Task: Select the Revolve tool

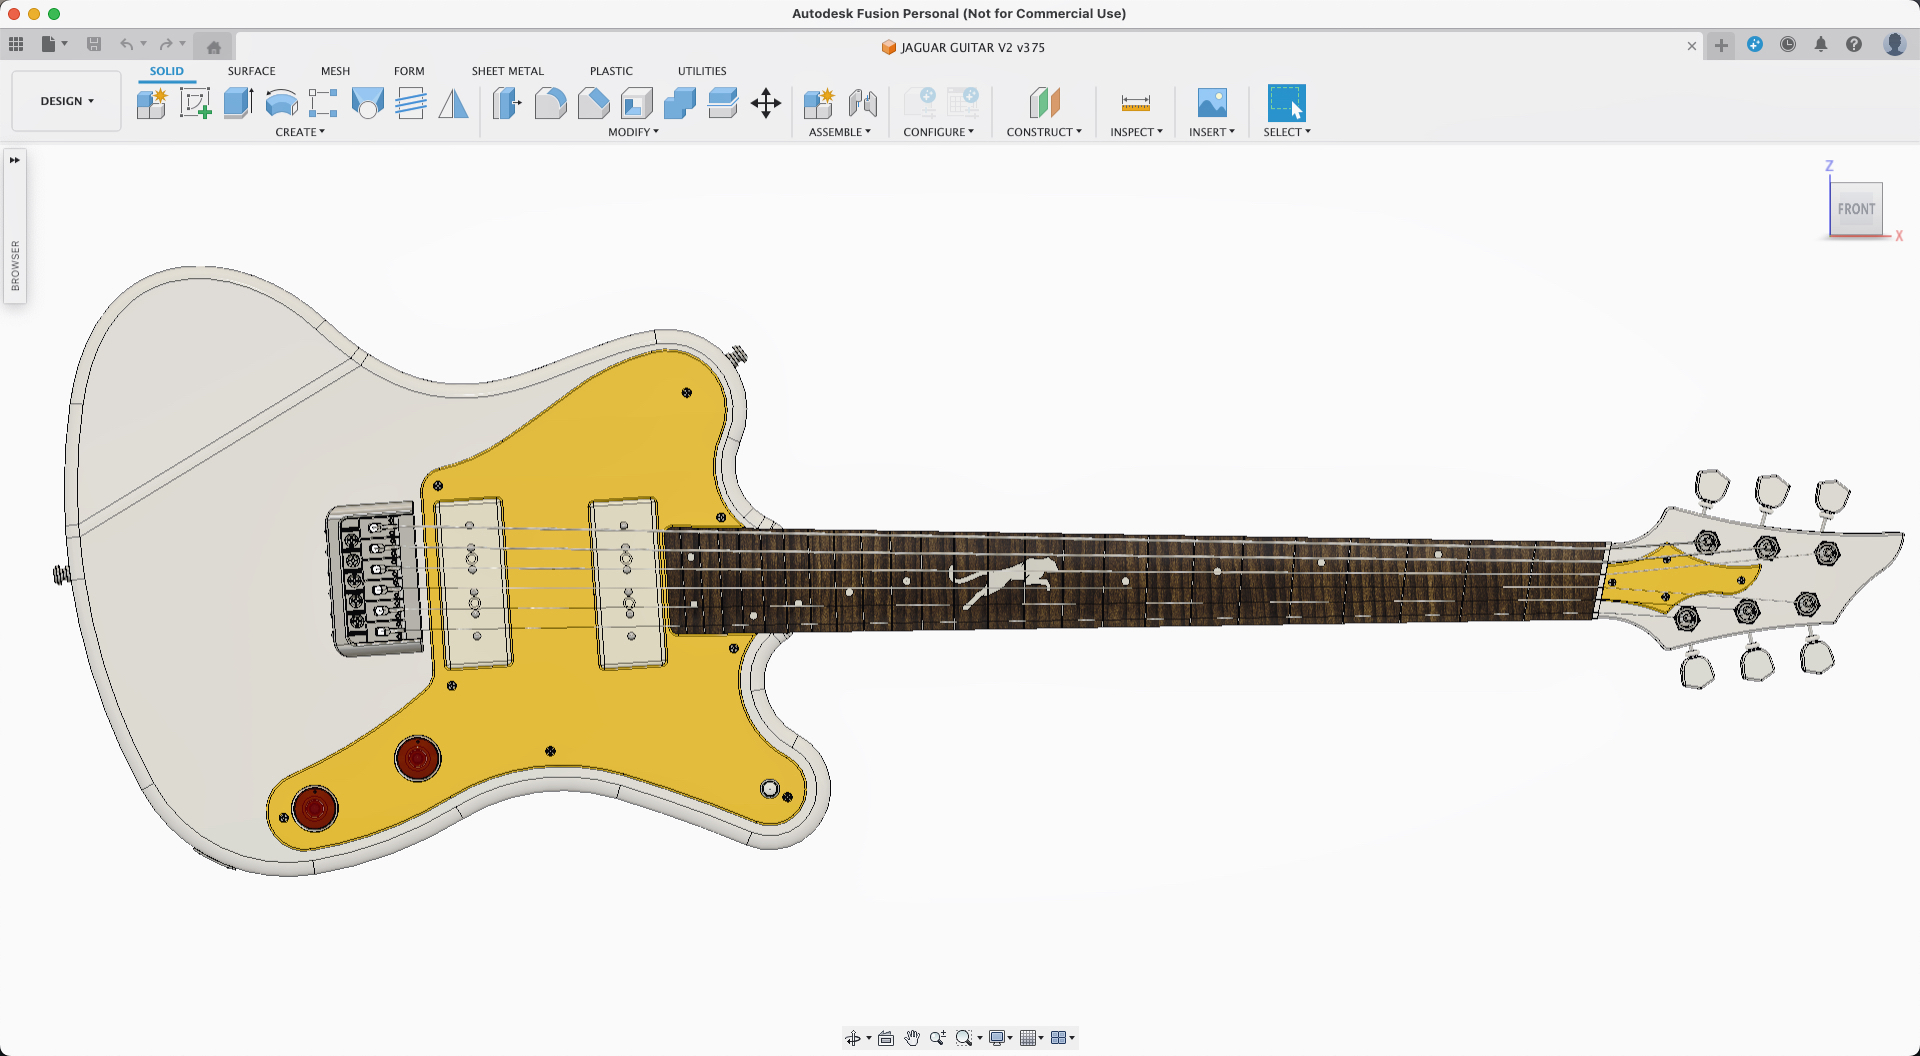Action: click(x=281, y=103)
